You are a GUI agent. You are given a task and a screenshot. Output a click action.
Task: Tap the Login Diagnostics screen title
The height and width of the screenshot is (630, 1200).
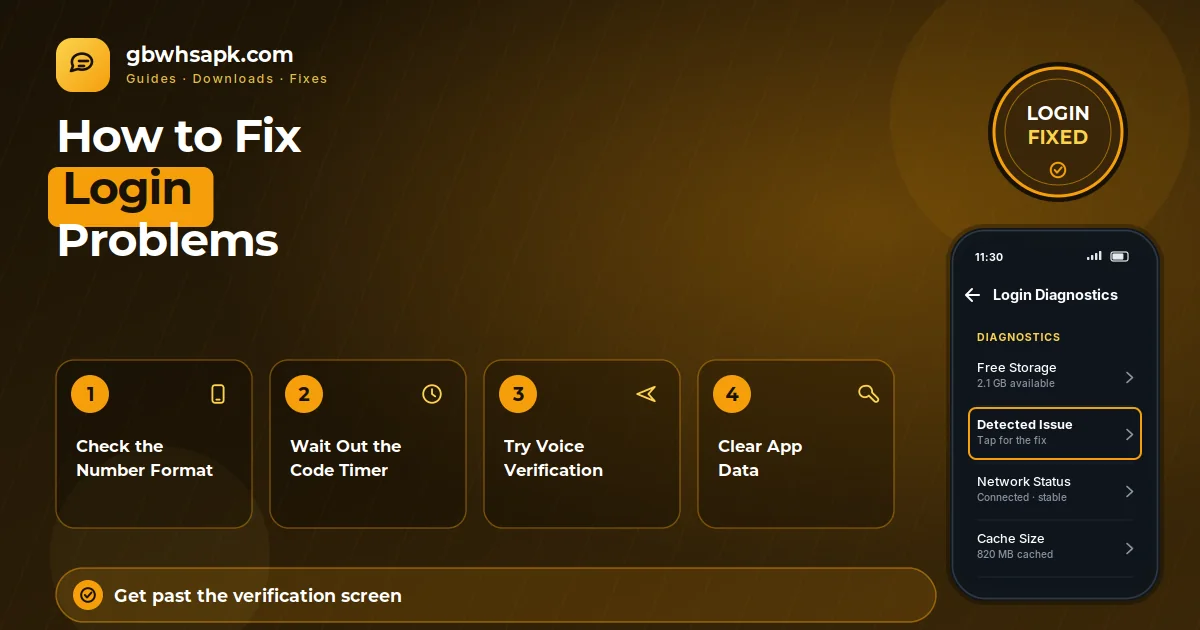1055,295
